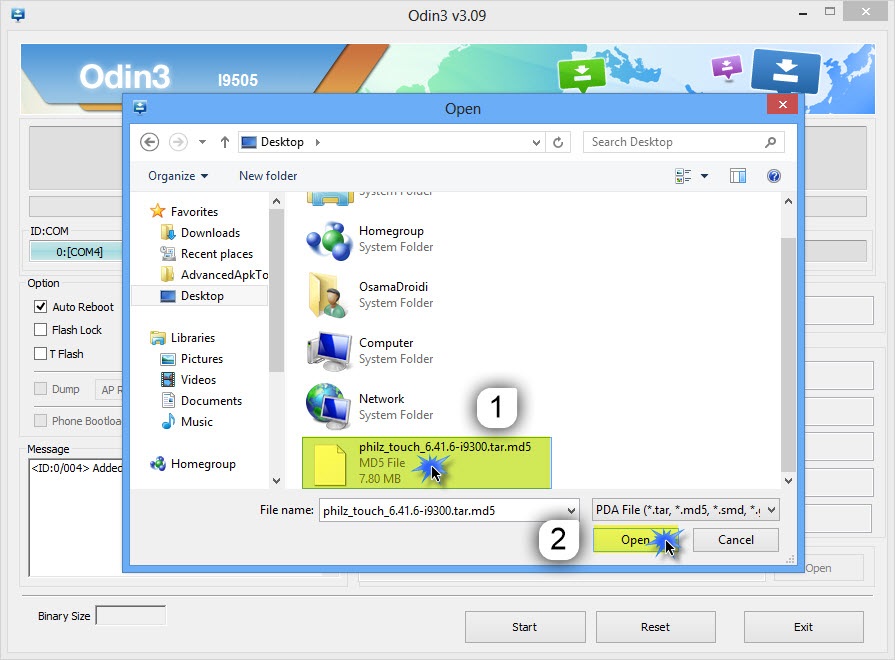Toggle Dump checkbox in Odin3
Viewport: 895px width, 660px height.
point(41,389)
